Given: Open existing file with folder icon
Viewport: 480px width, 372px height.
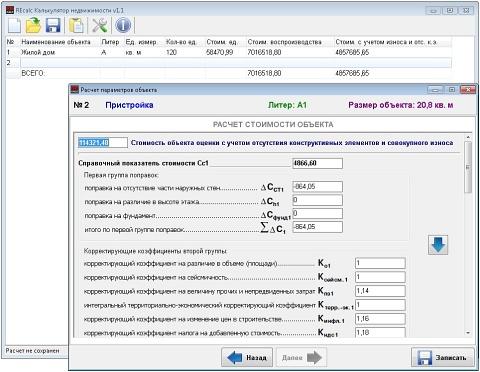Looking at the screenshot, I should 33,26.
